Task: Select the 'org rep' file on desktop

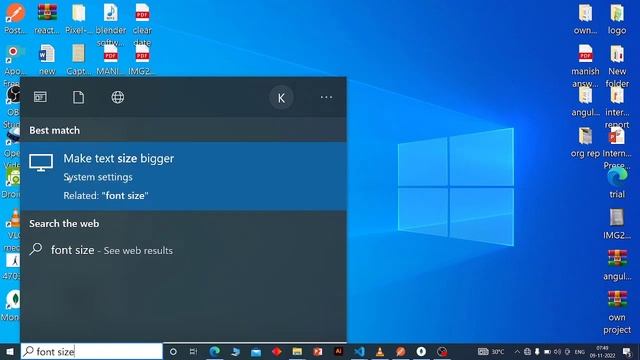Action: (x=585, y=143)
